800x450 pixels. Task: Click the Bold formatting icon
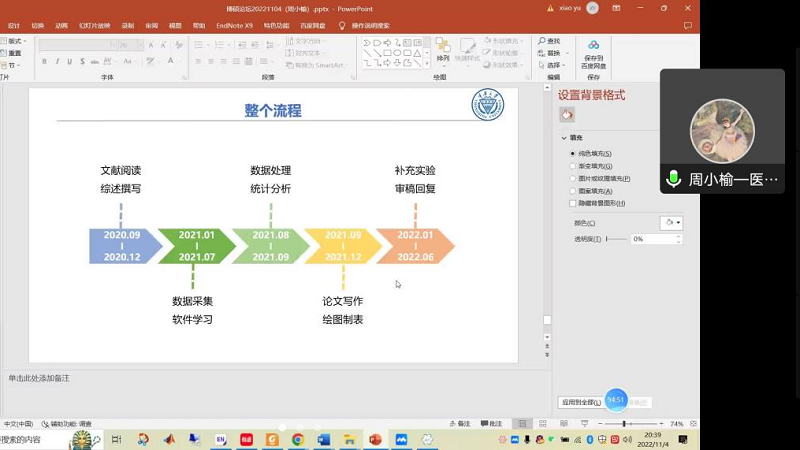click(x=44, y=61)
